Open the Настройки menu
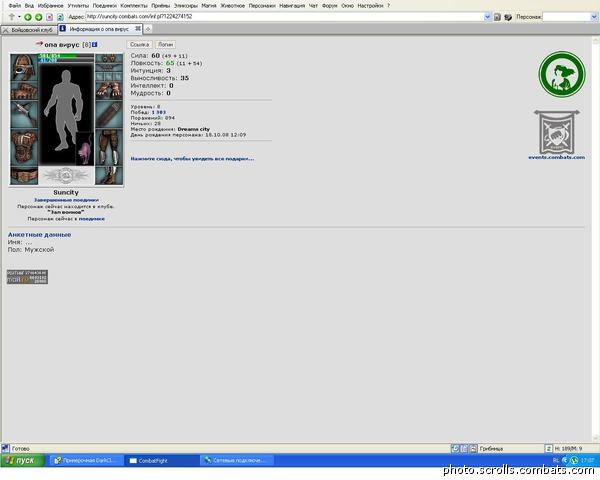The height and width of the screenshot is (480, 600). tap(370, 5)
